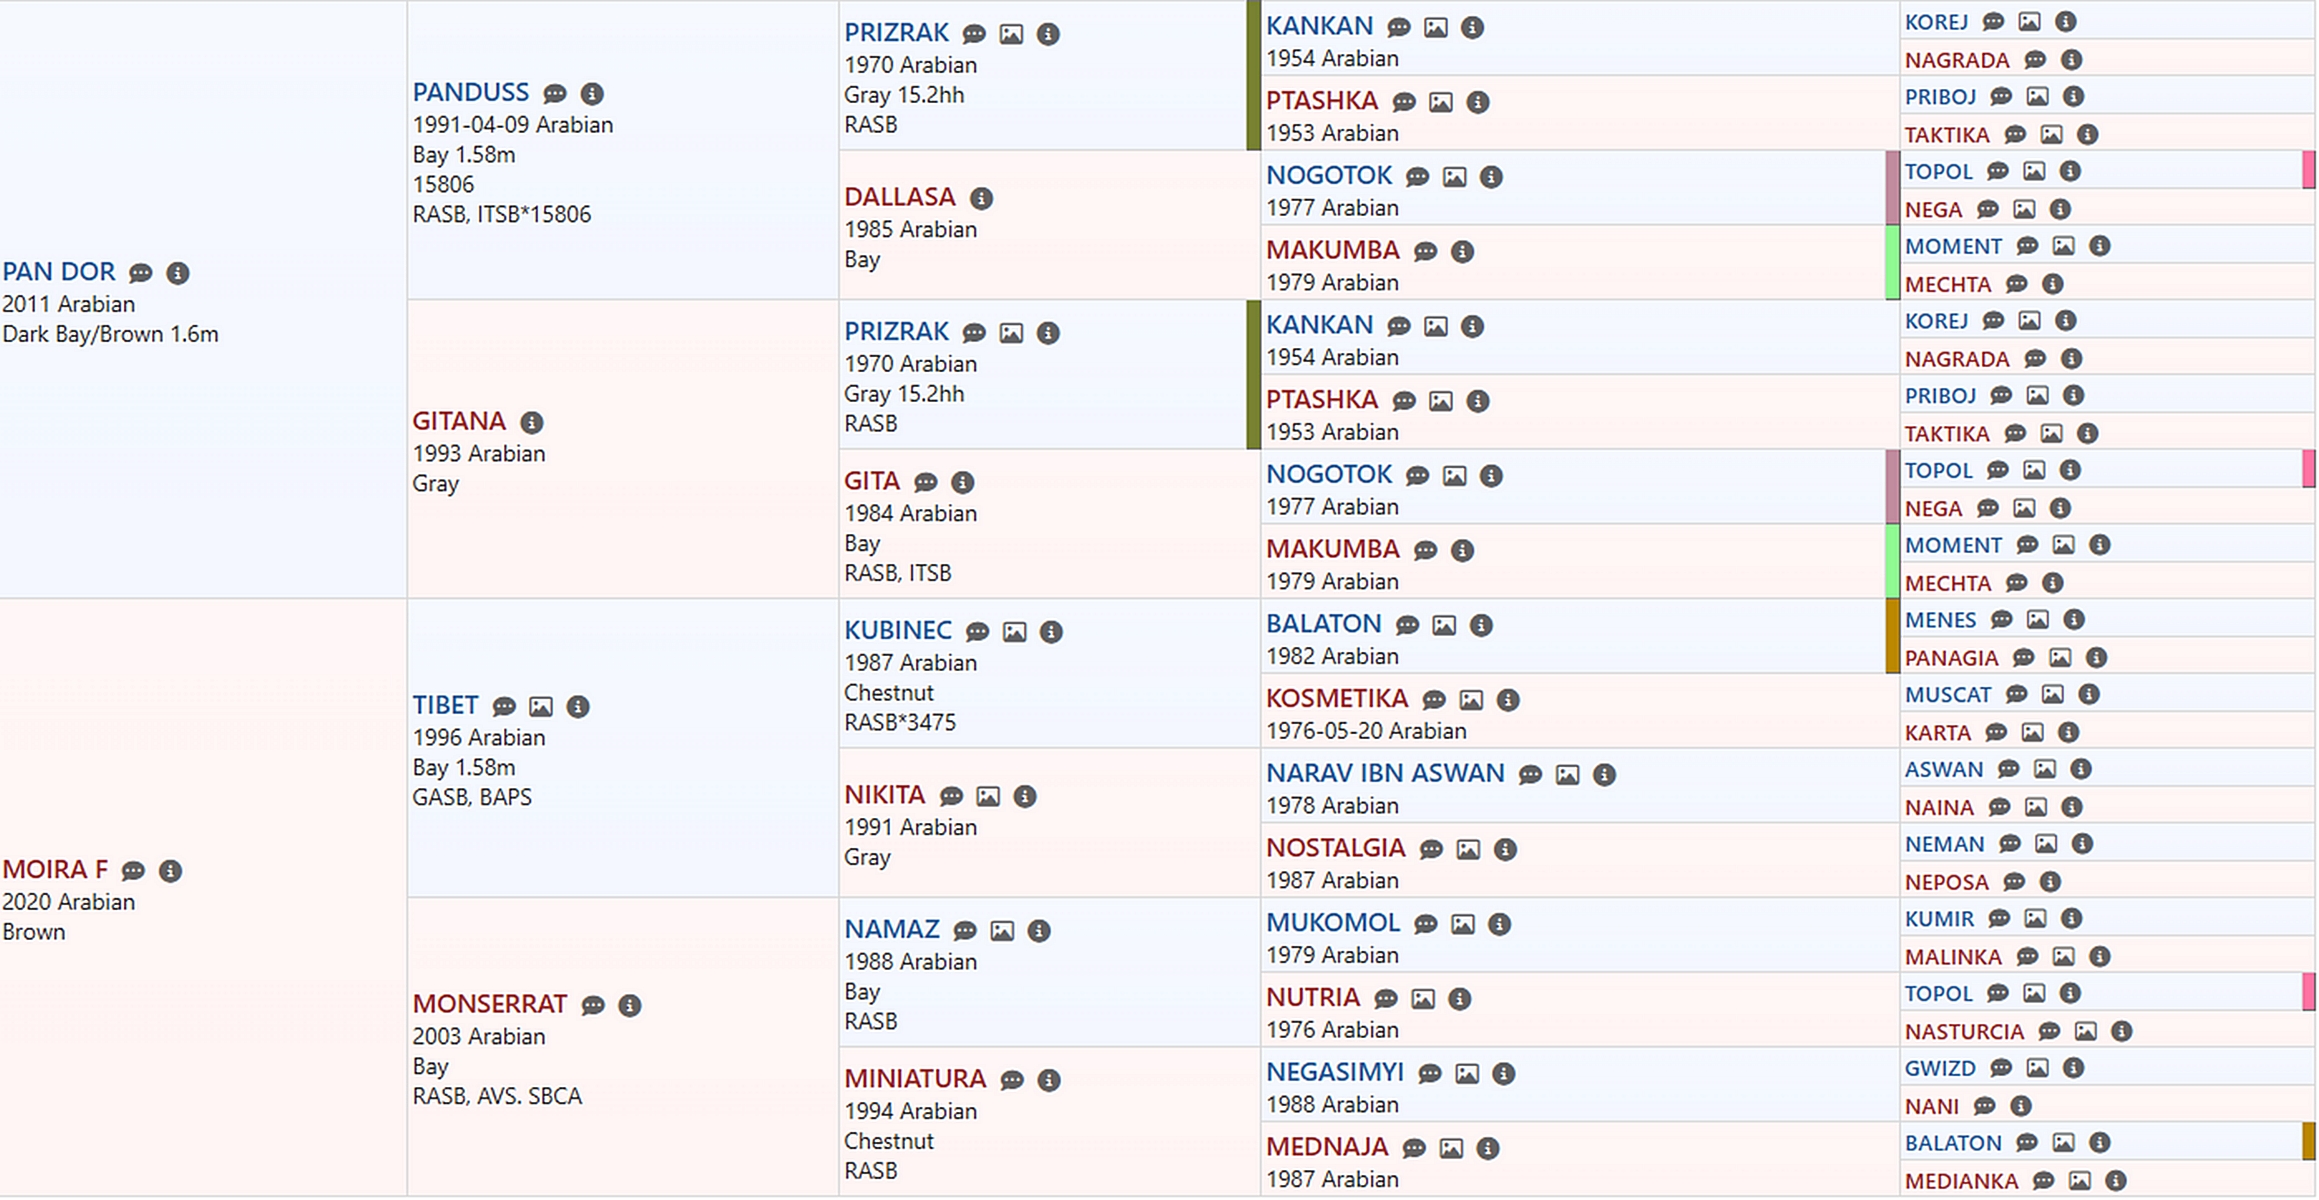
Task: Click pink color marker beside top TOPOL
Action: [x=2308, y=170]
